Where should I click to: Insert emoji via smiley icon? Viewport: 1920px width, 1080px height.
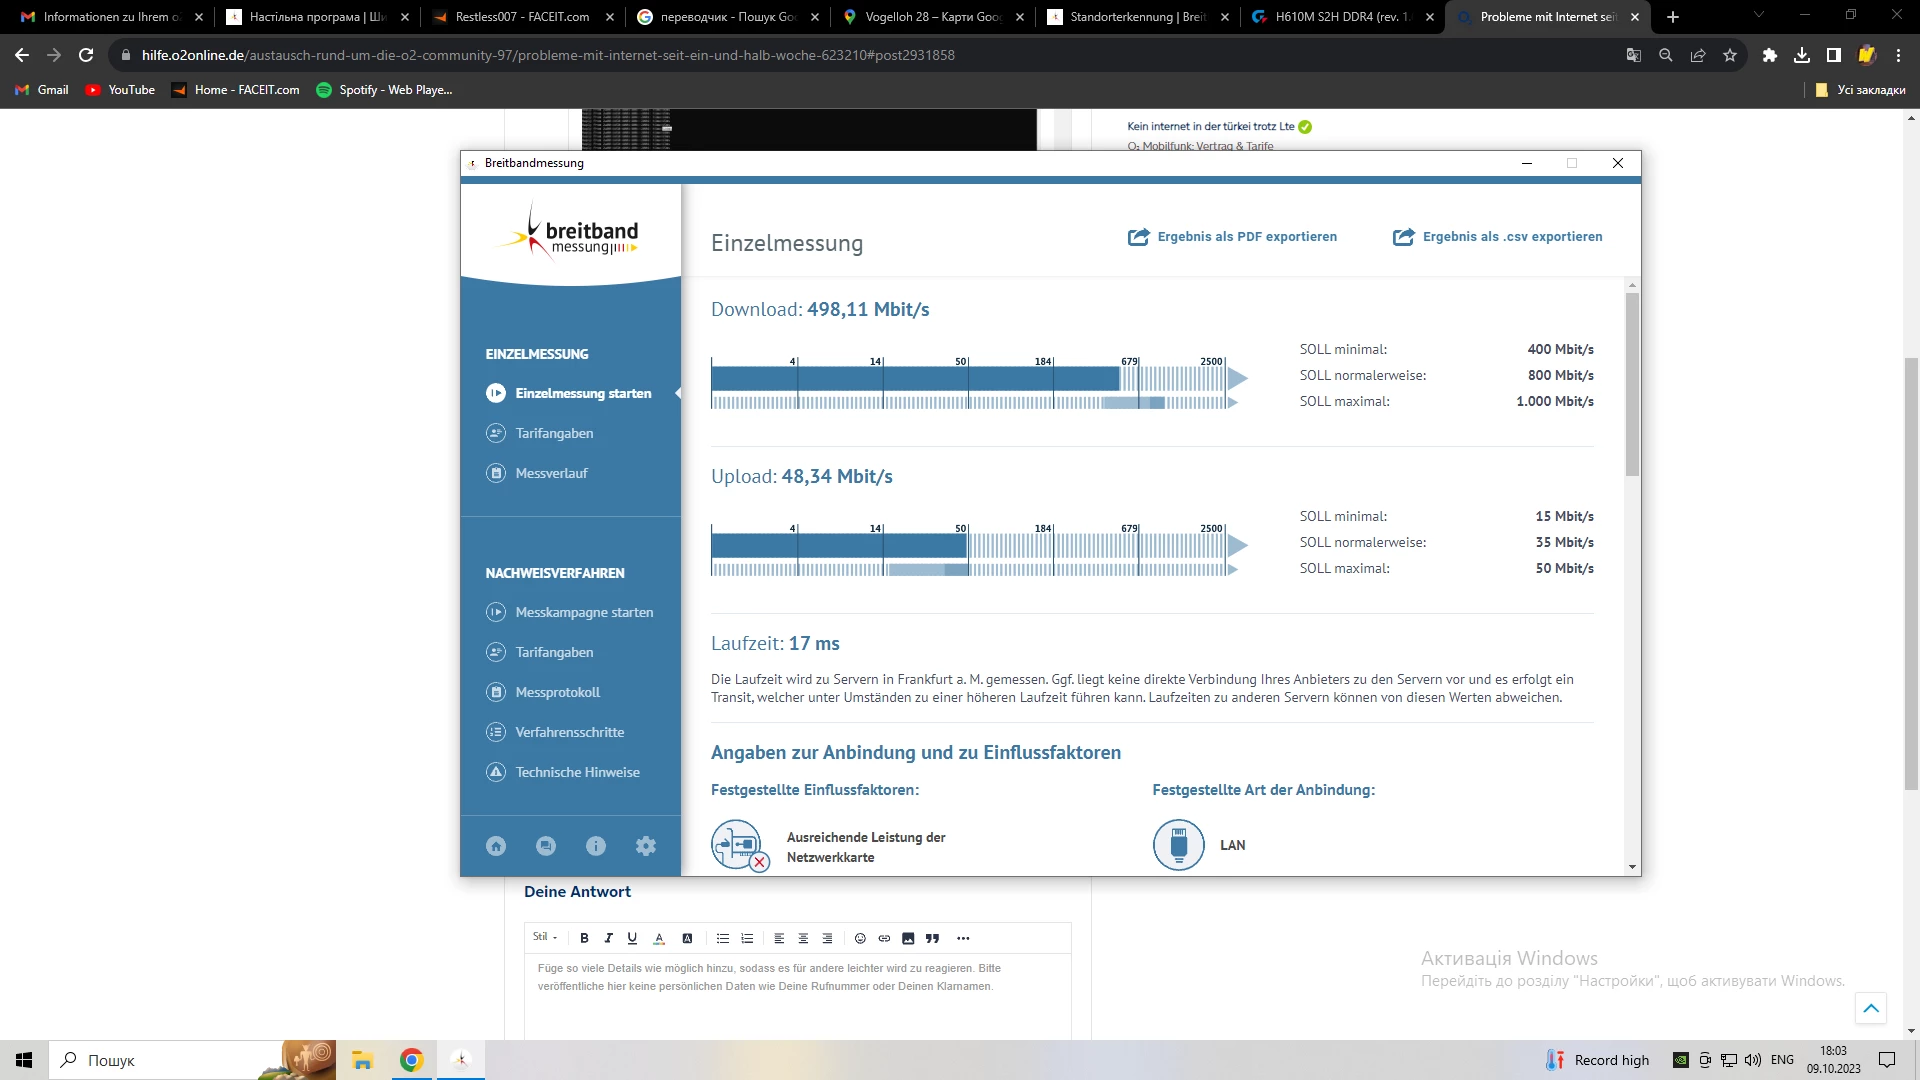pyautogui.click(x=860, y=938)
